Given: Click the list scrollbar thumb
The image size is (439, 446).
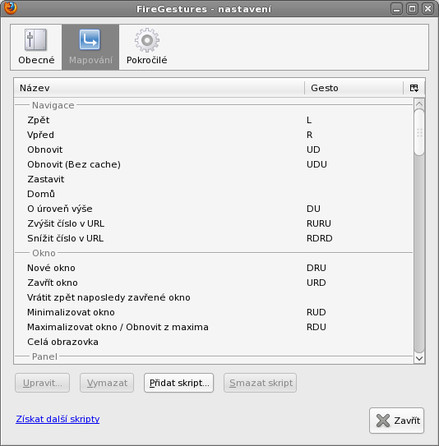Looking at the screenshot, I should (419, 132).
